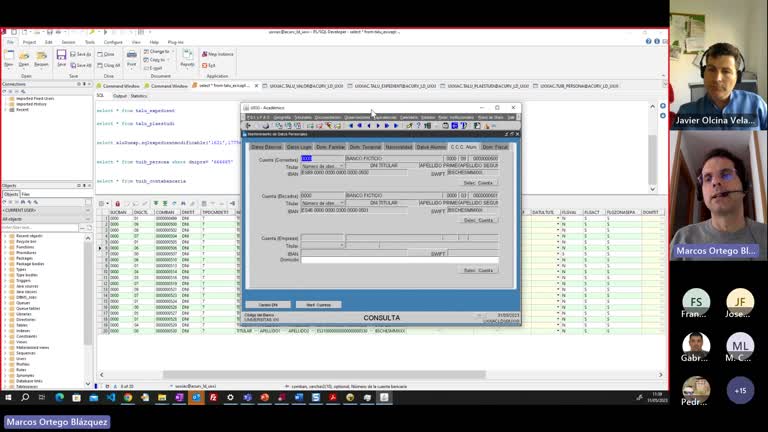Open the Project menu

(x=29, y=42)
